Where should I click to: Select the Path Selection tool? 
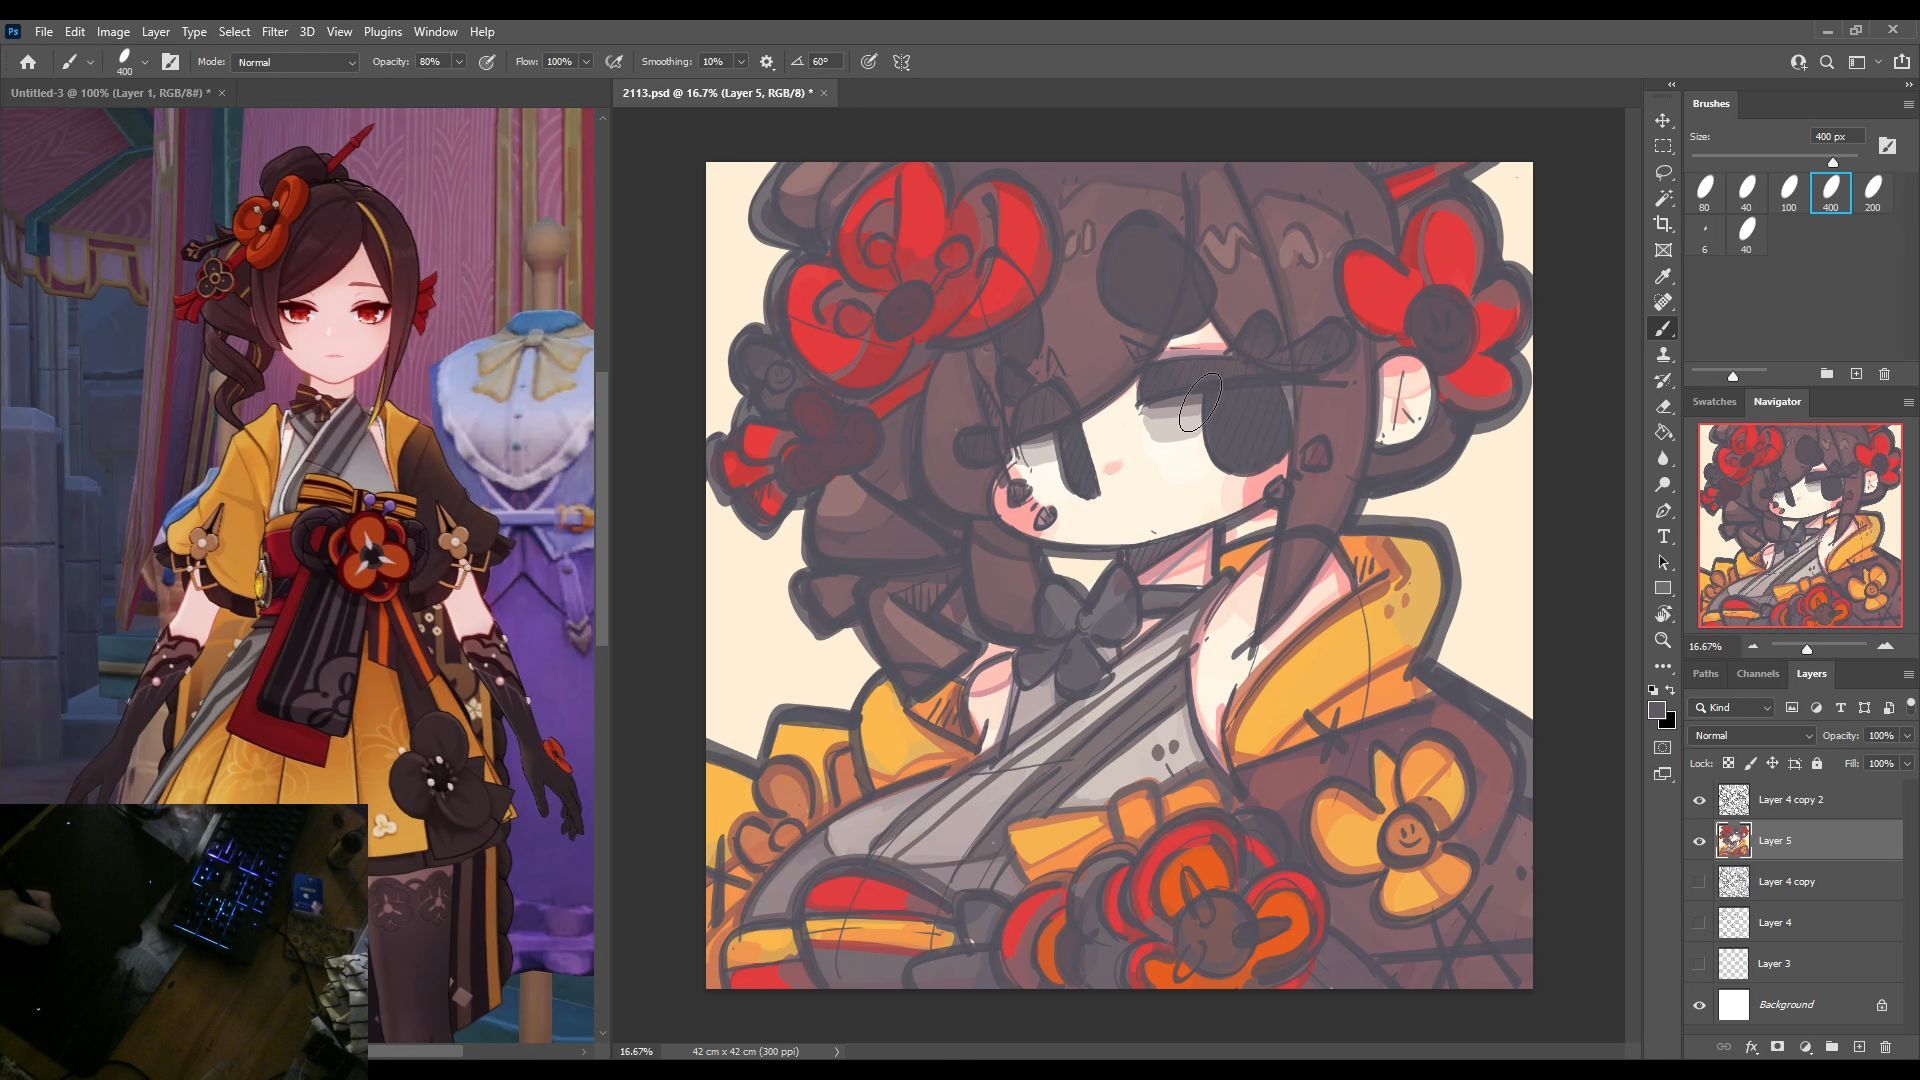1663,562
